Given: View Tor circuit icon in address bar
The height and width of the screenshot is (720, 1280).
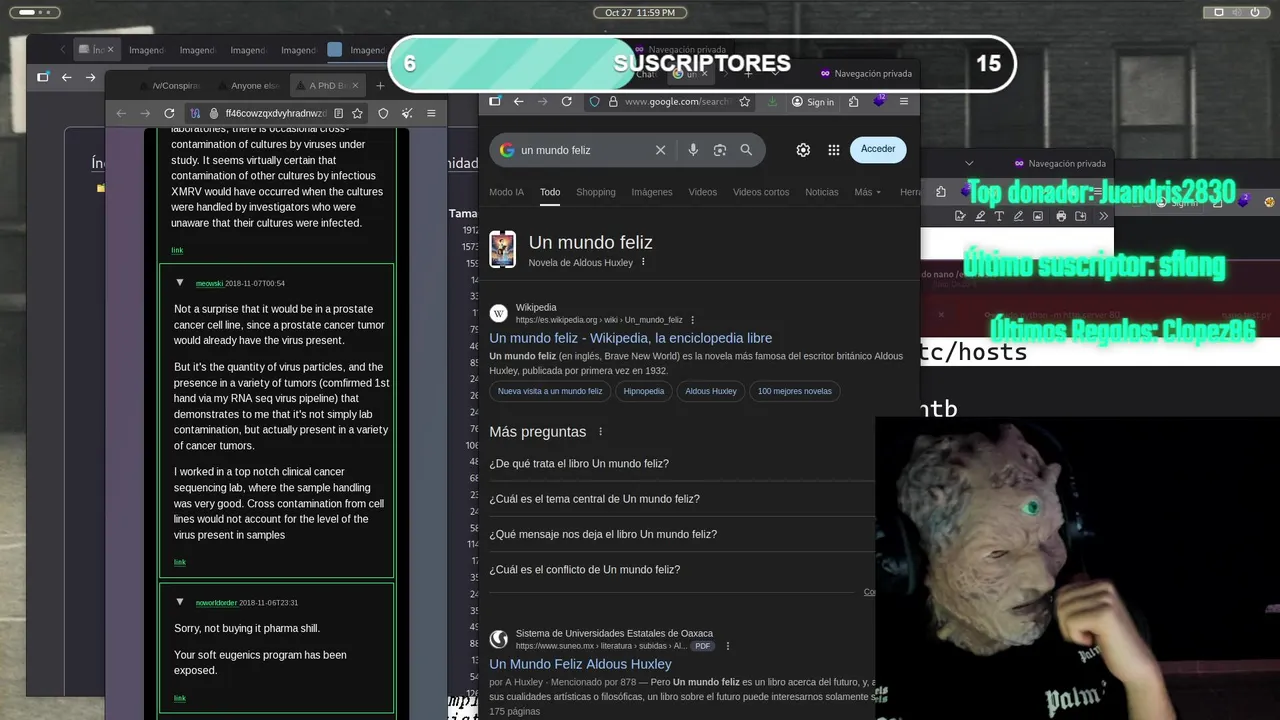Looking at the screenshot, I should pos(195,113).
